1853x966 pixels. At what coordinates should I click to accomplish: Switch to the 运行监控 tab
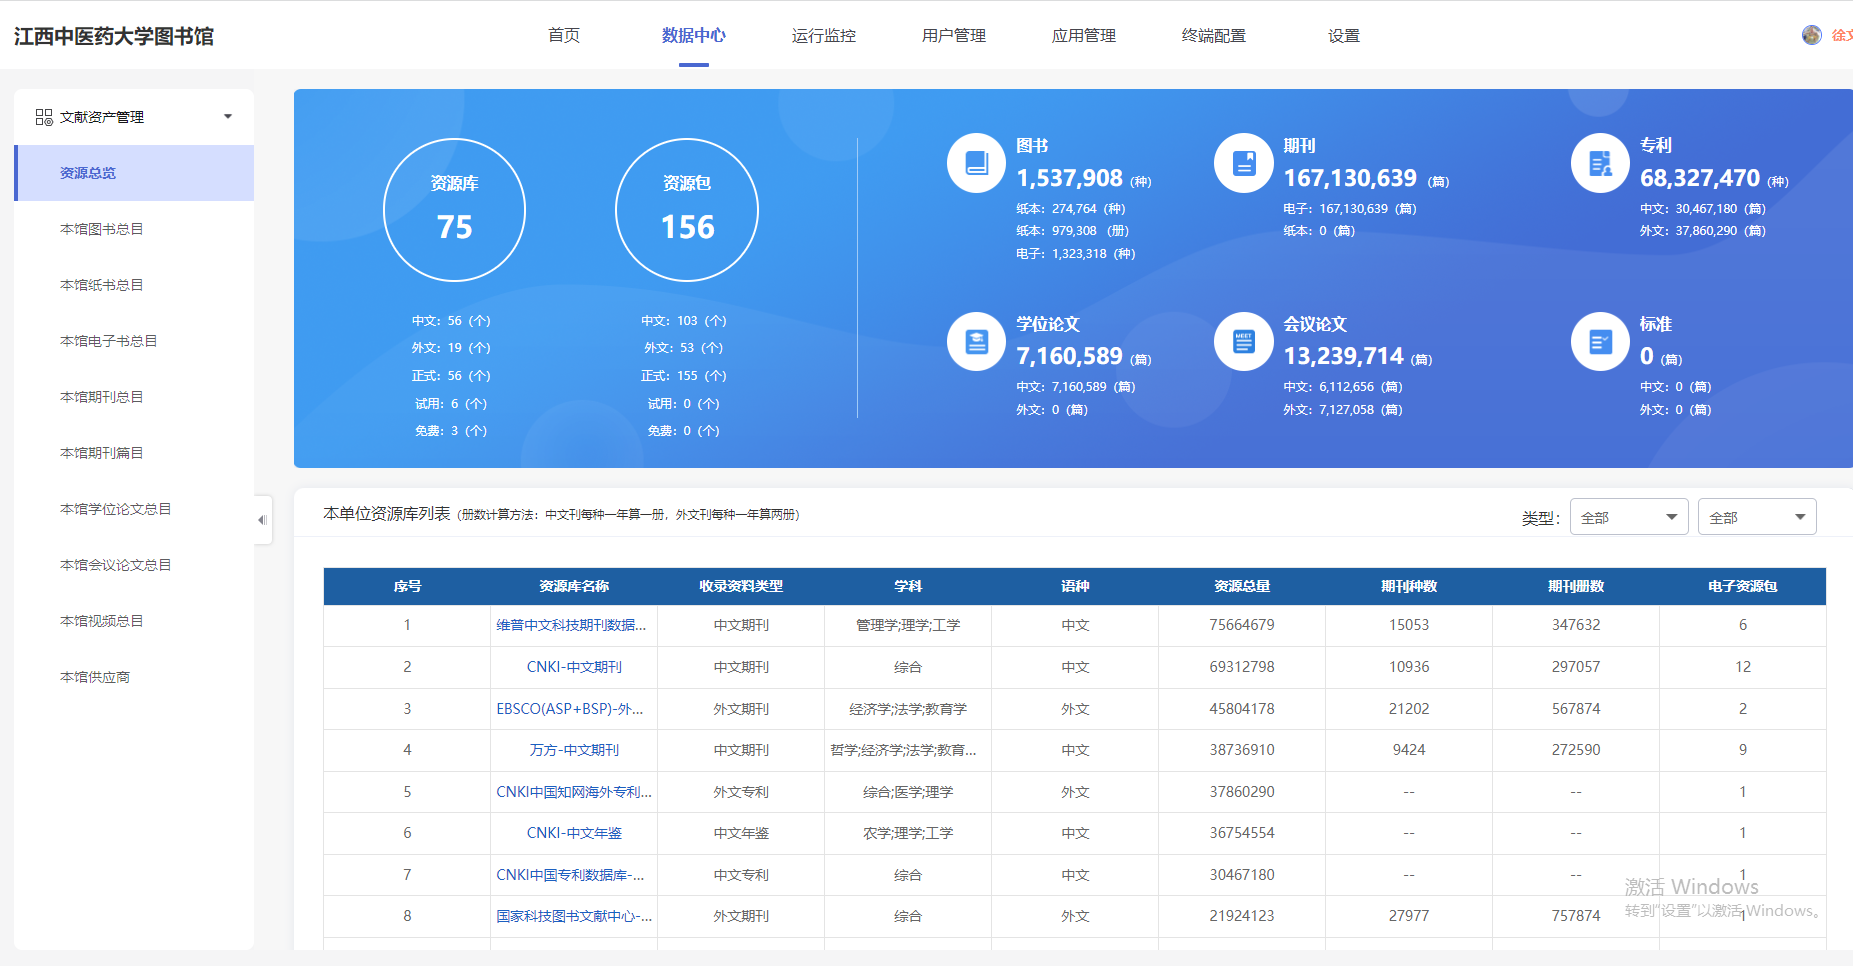pyautogui.click(x=823, y=36)
